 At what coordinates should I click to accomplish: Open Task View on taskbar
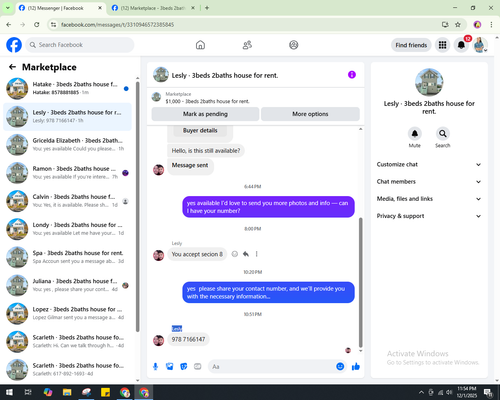(x=28, y=392)
